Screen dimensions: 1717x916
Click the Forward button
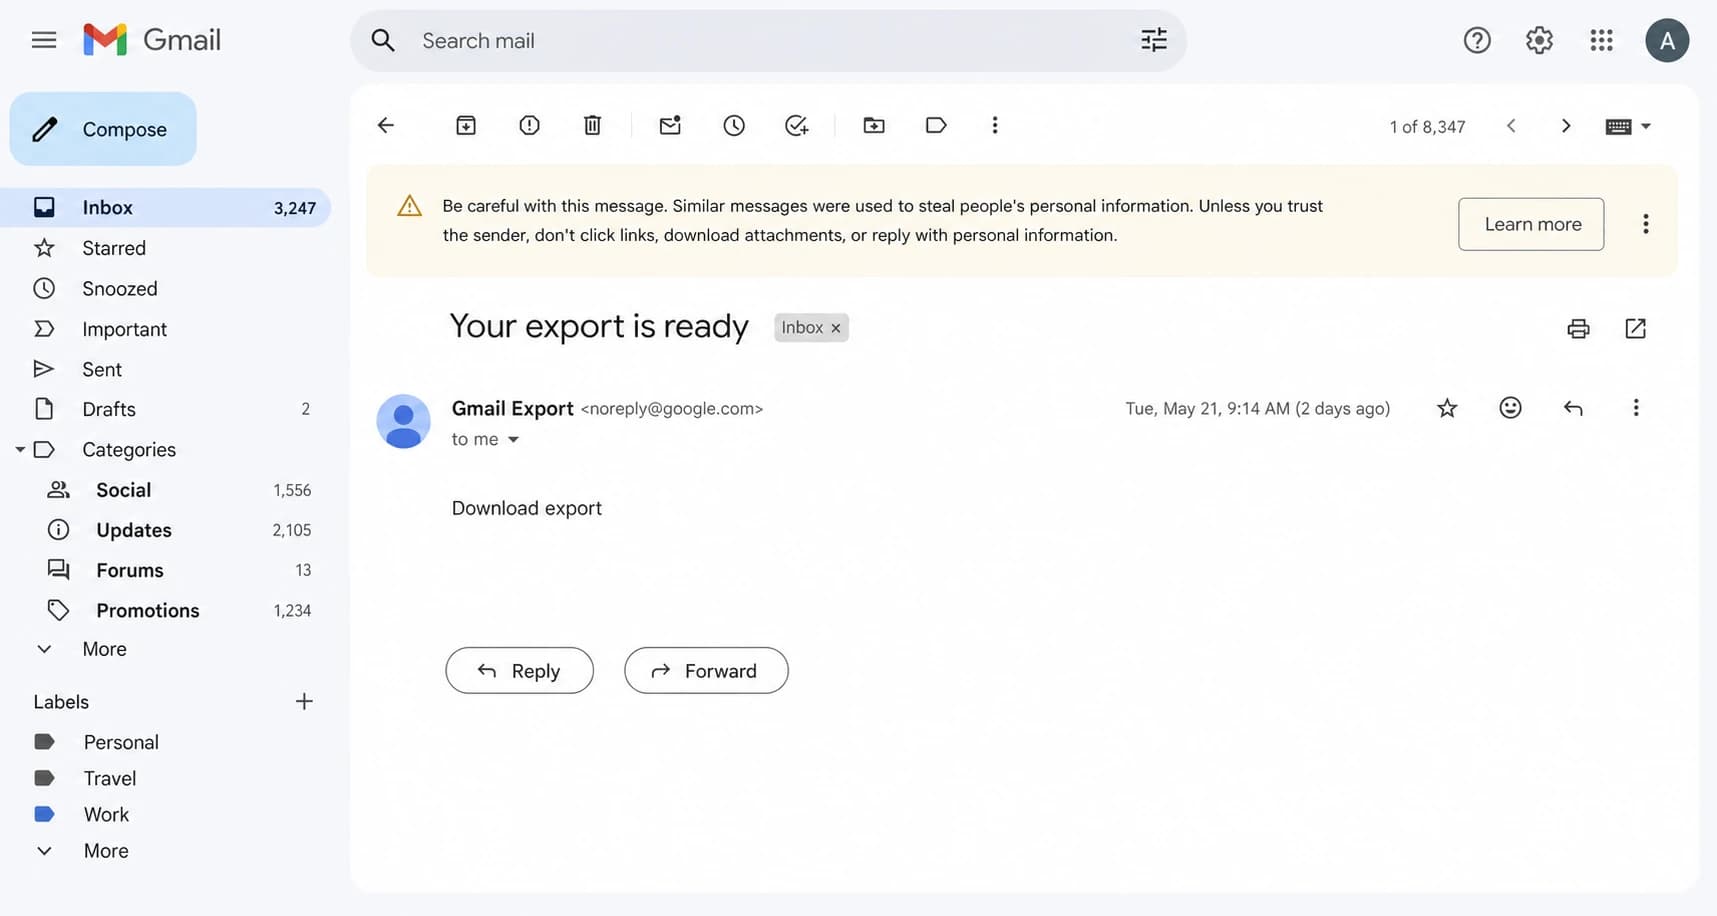click(x=706, y=671)
